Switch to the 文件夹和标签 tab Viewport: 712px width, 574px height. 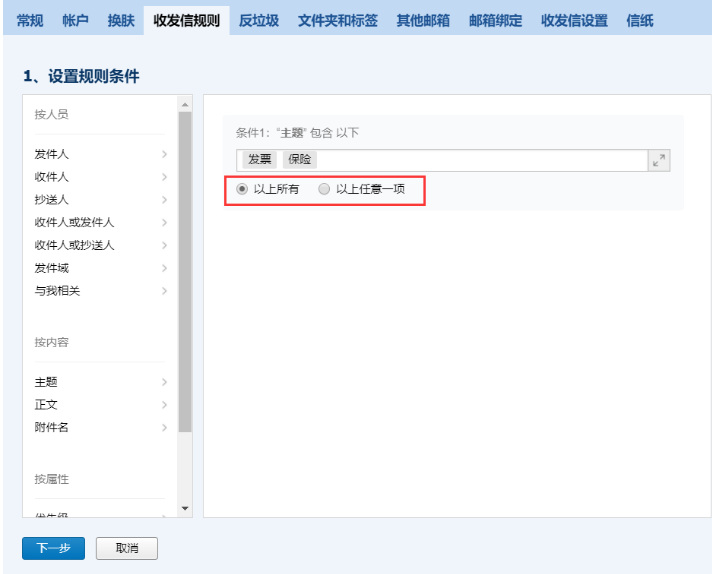tap(337, 21)
